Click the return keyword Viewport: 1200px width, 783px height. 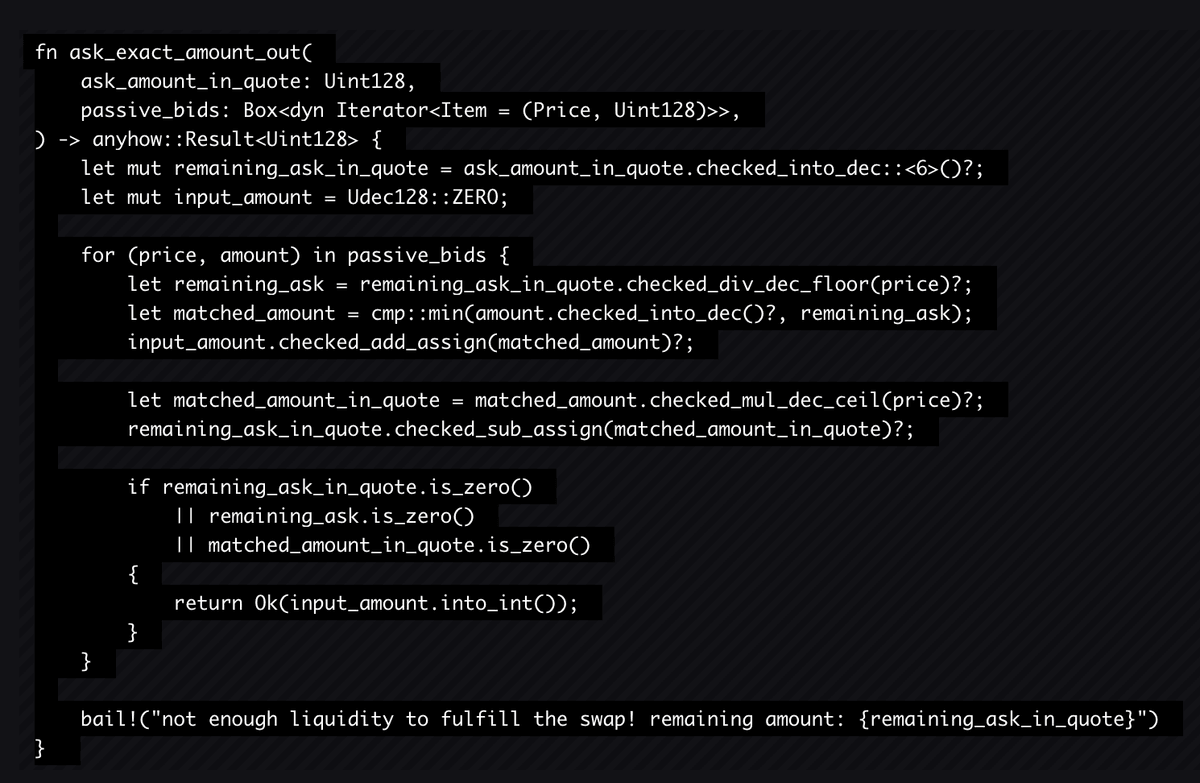[x=208, y=603]
